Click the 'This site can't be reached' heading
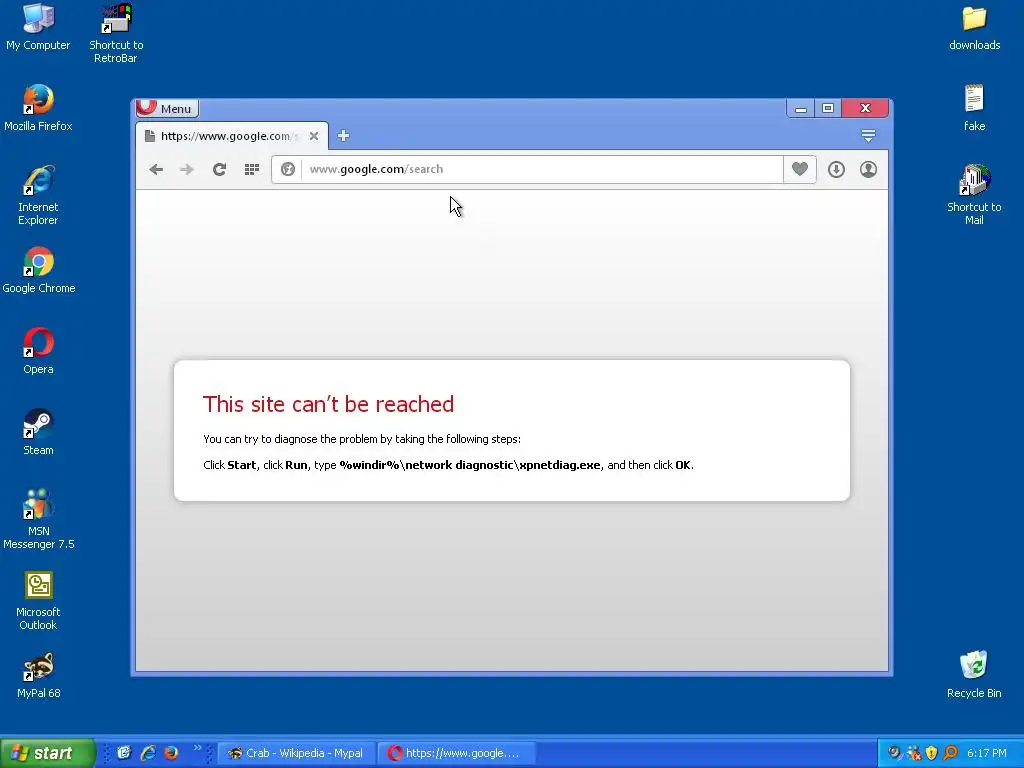Screen dimensions: 1024x768 click(328, 404)
